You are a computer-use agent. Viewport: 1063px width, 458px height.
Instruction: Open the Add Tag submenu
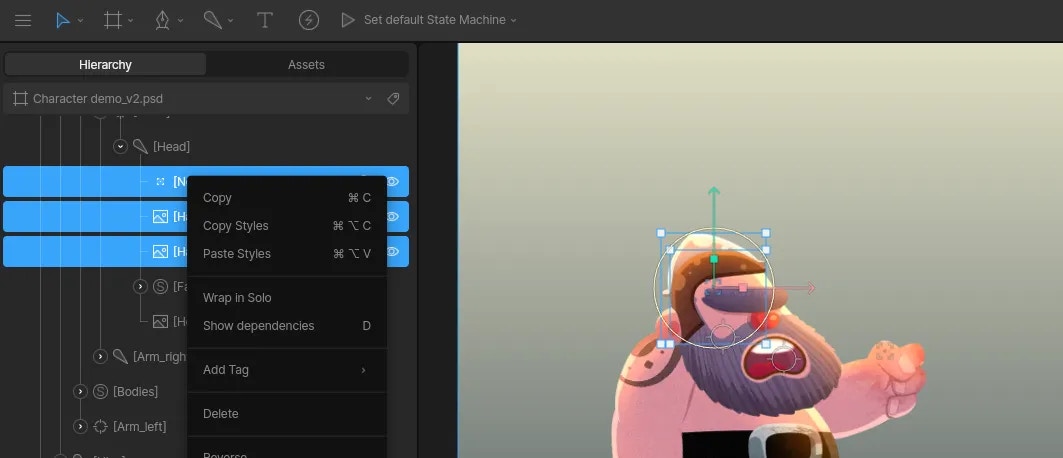coord(287,370)
